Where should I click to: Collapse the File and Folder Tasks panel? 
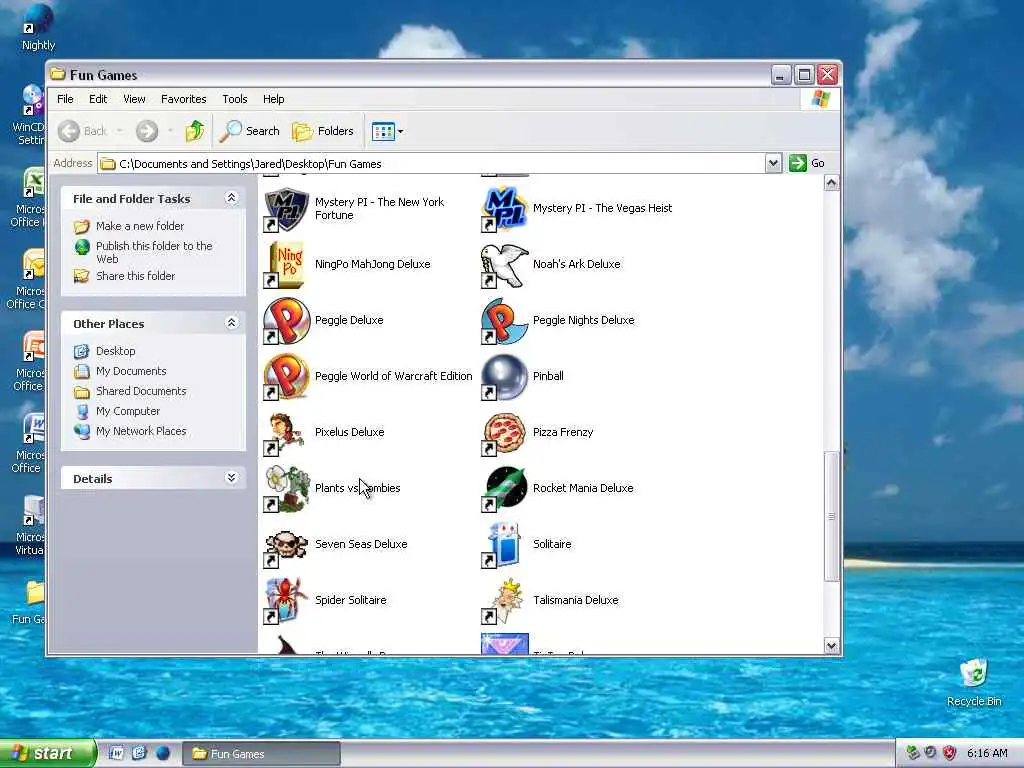[231, 198]
